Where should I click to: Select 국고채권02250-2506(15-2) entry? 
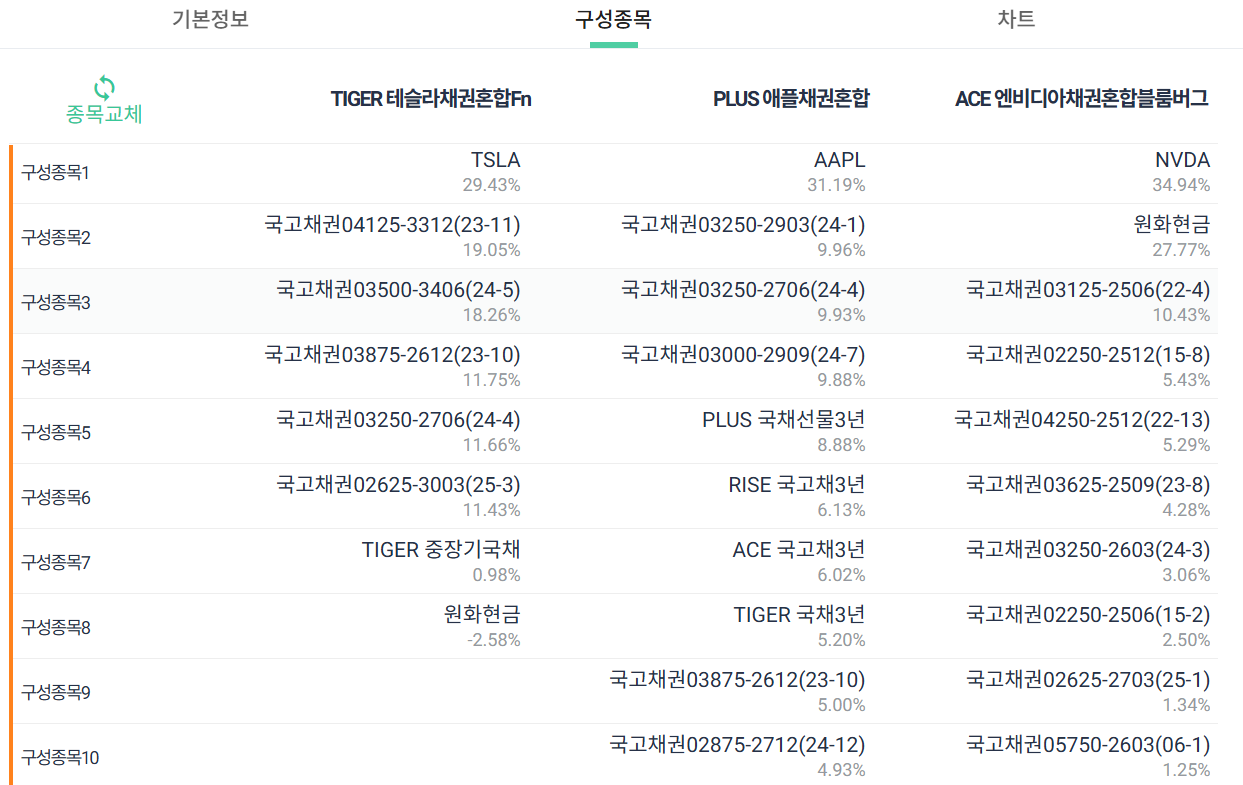point(1088,615)
